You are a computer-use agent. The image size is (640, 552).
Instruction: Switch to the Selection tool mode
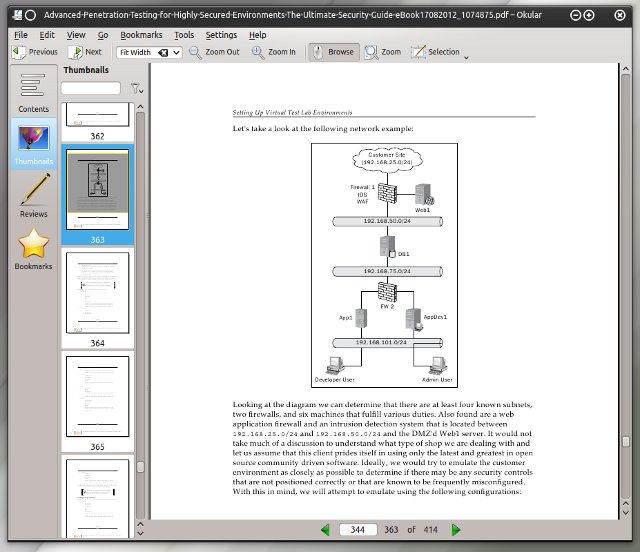click(x=435, y=52)
